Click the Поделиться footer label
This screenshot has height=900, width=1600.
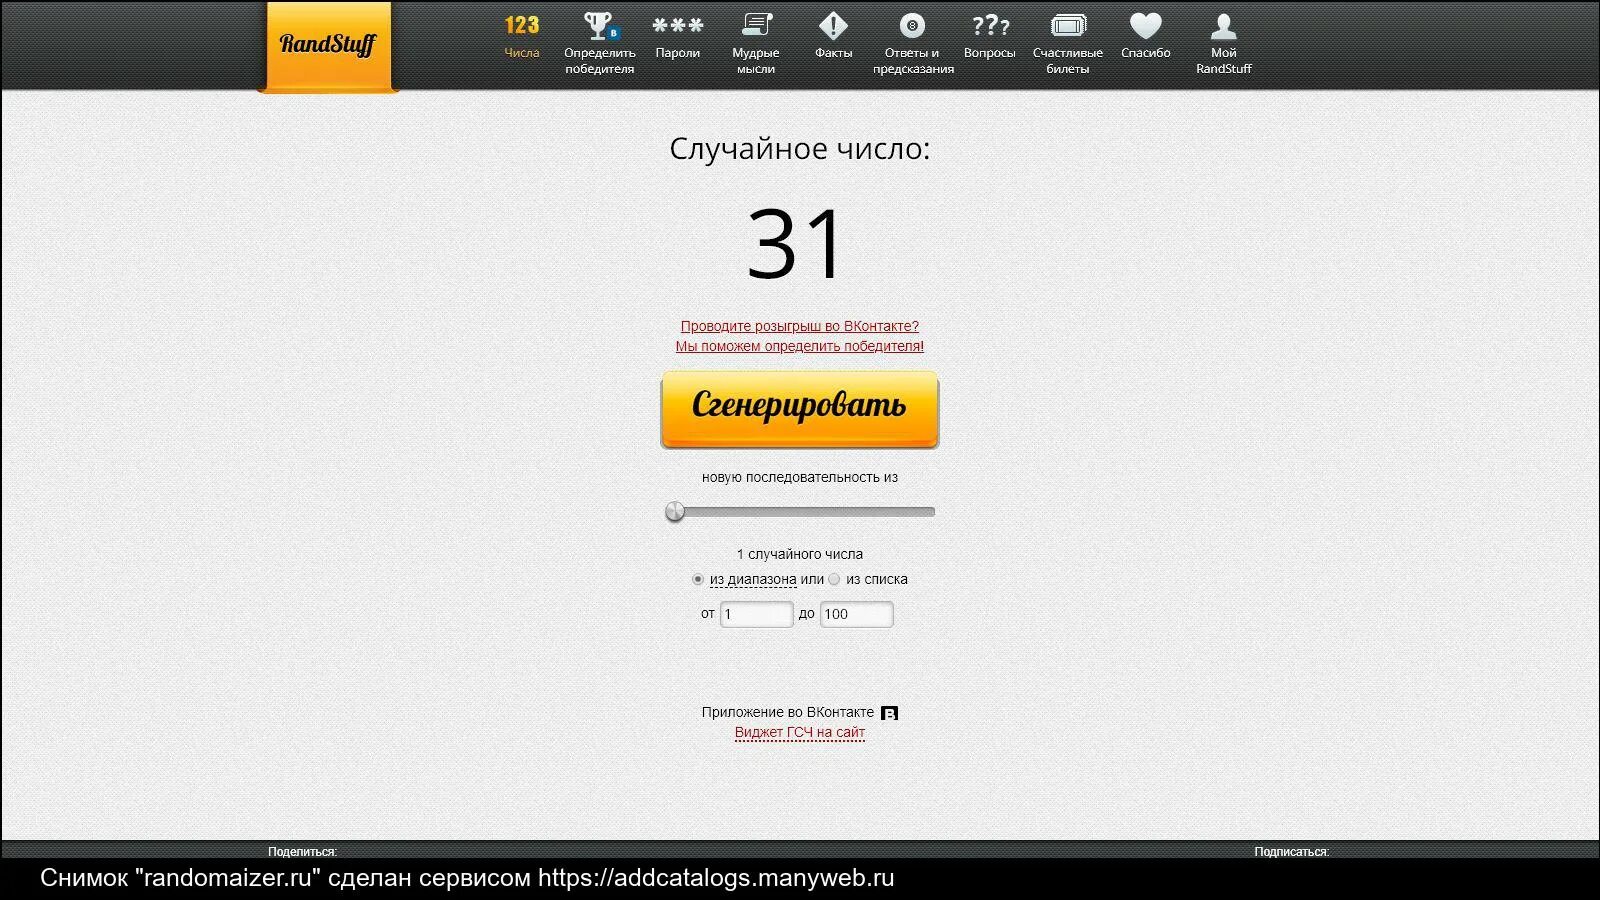(302, 852)
